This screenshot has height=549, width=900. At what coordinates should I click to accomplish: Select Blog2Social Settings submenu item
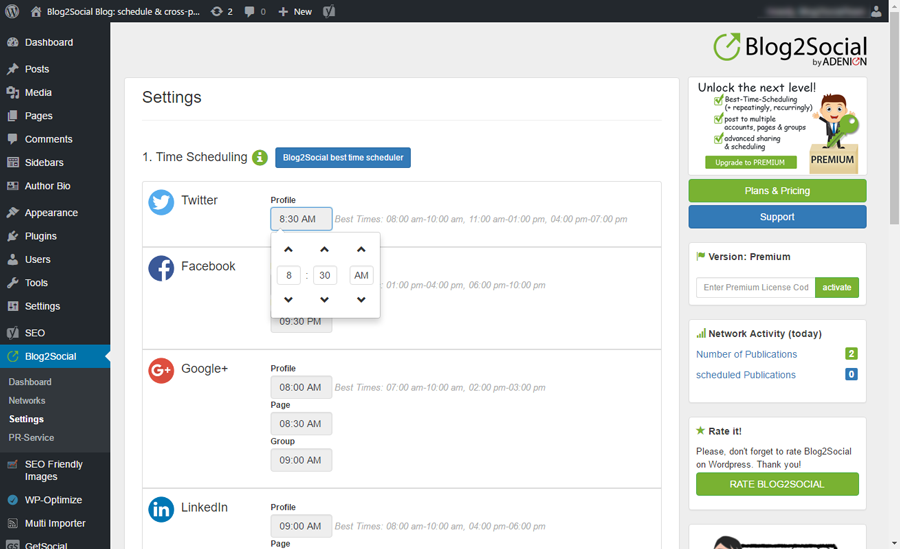tap(26, 419)
